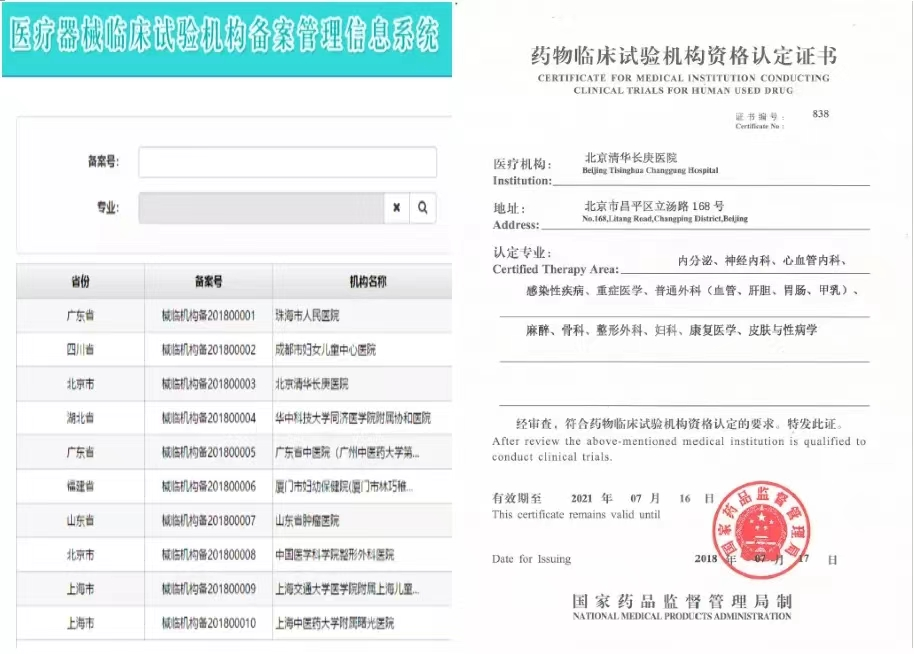Click the red official seal on certificate

point(759,529)
